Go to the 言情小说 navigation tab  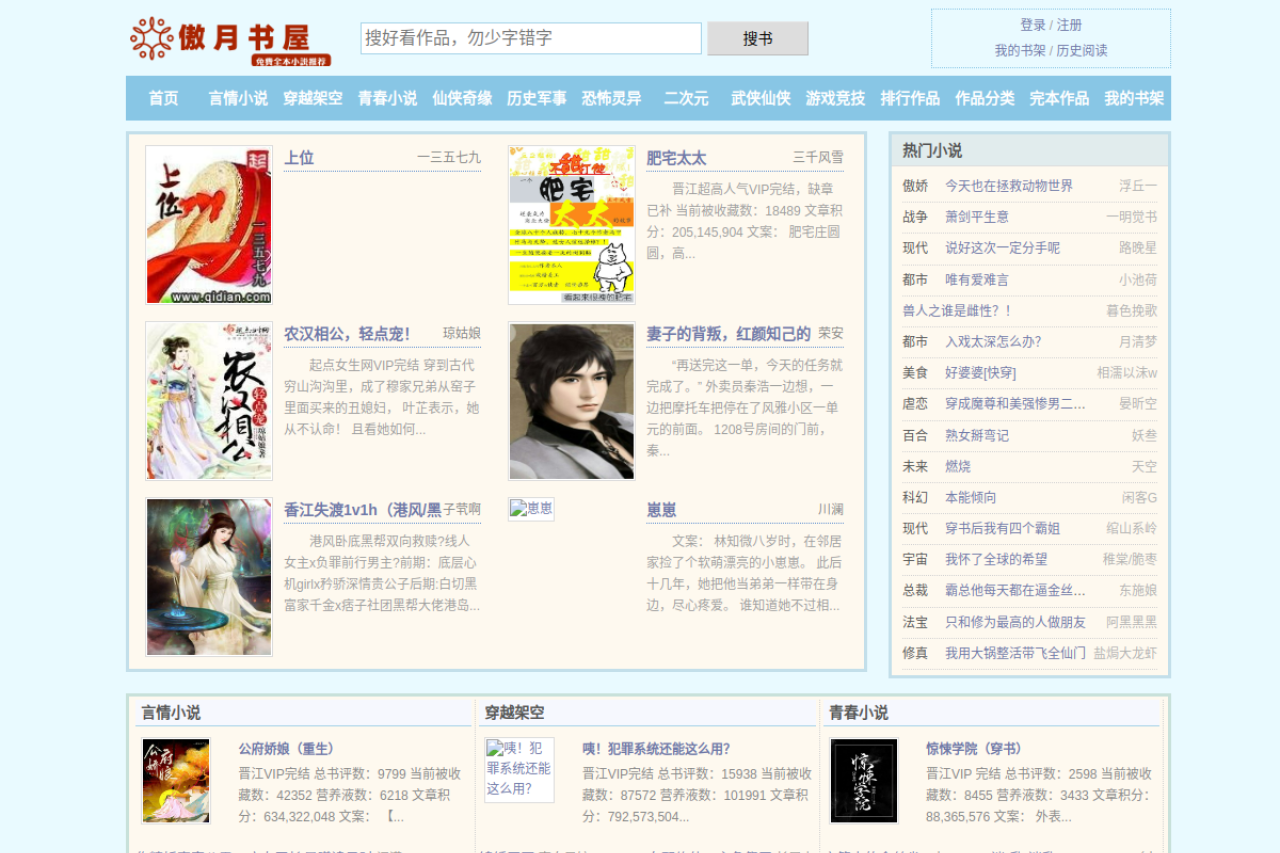[x=238, y=98]
